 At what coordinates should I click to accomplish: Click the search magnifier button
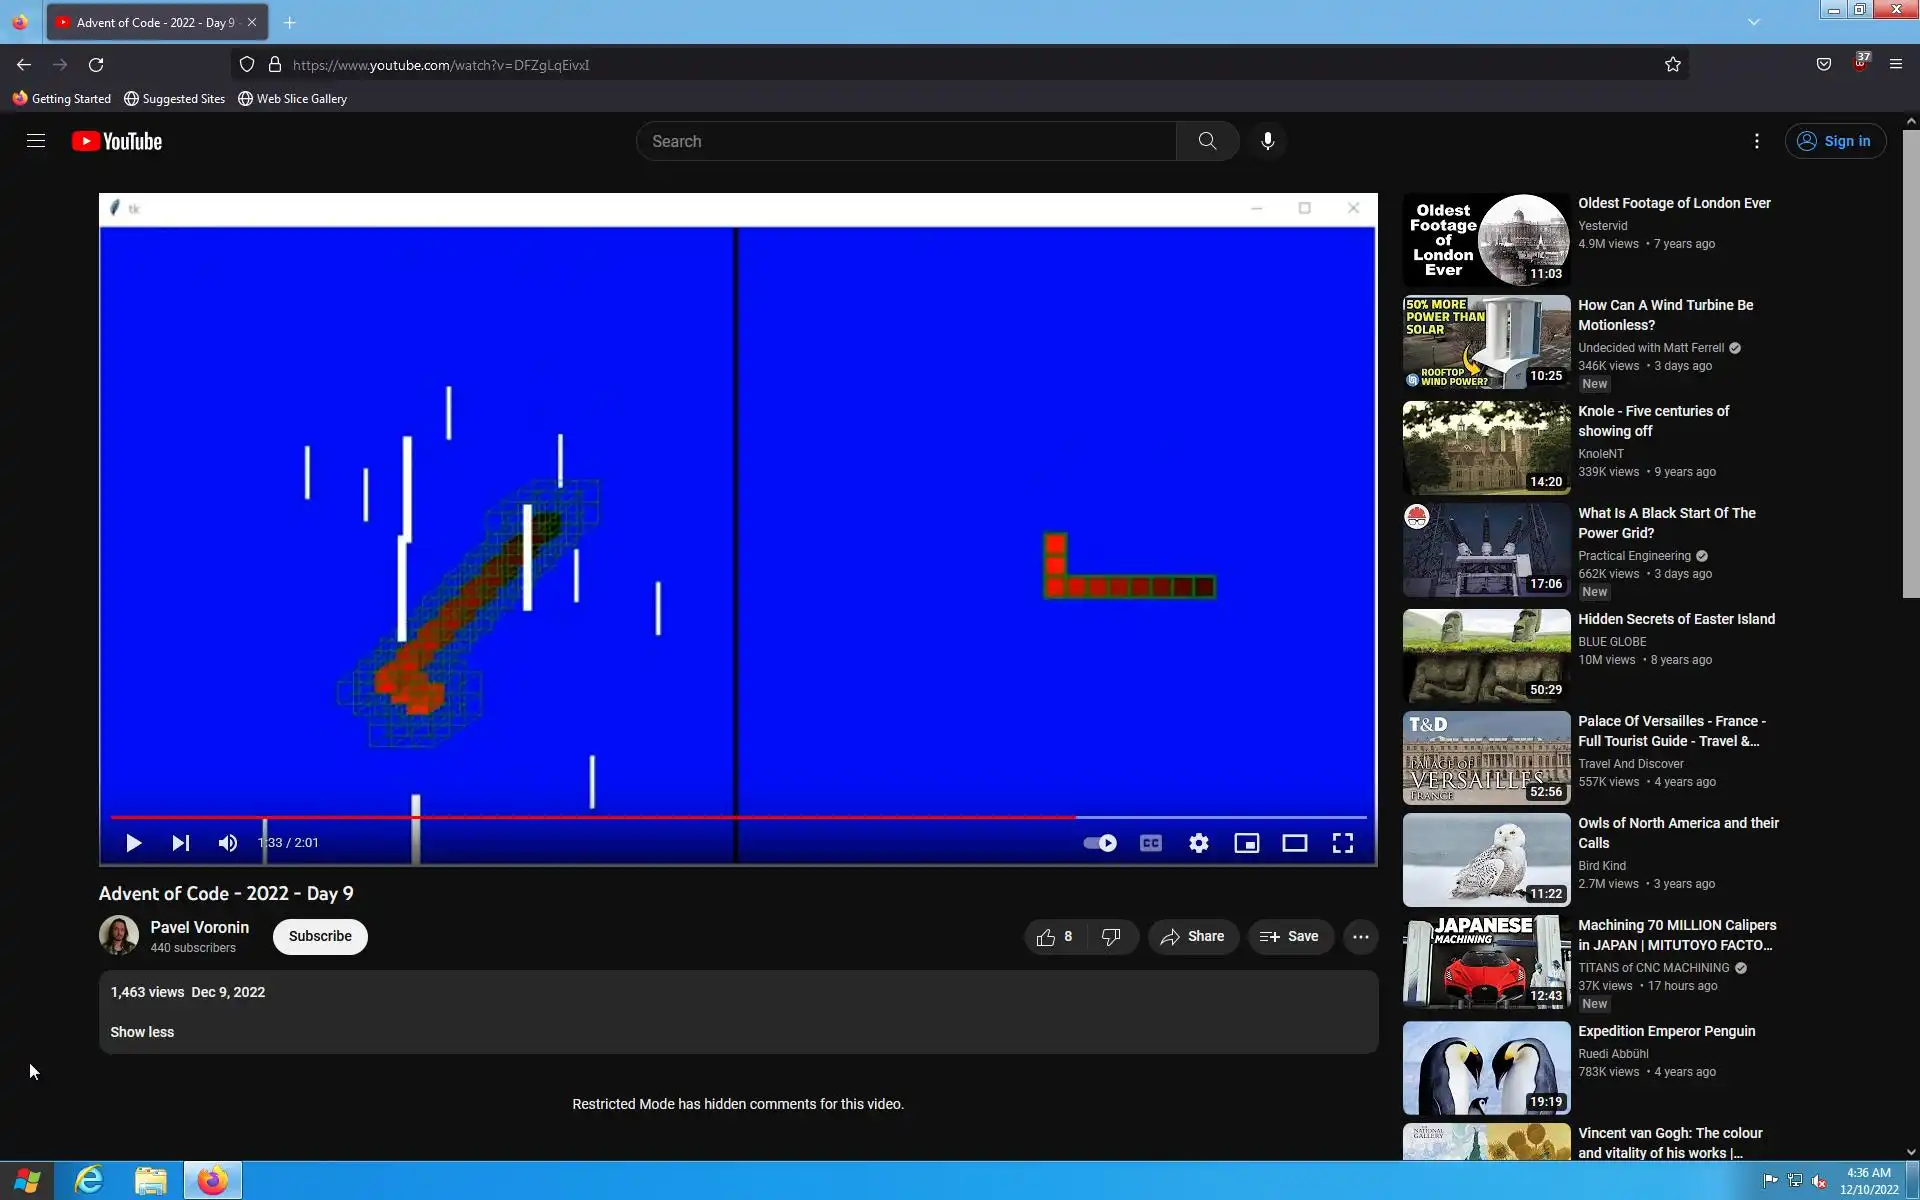tap(1207, 141)
